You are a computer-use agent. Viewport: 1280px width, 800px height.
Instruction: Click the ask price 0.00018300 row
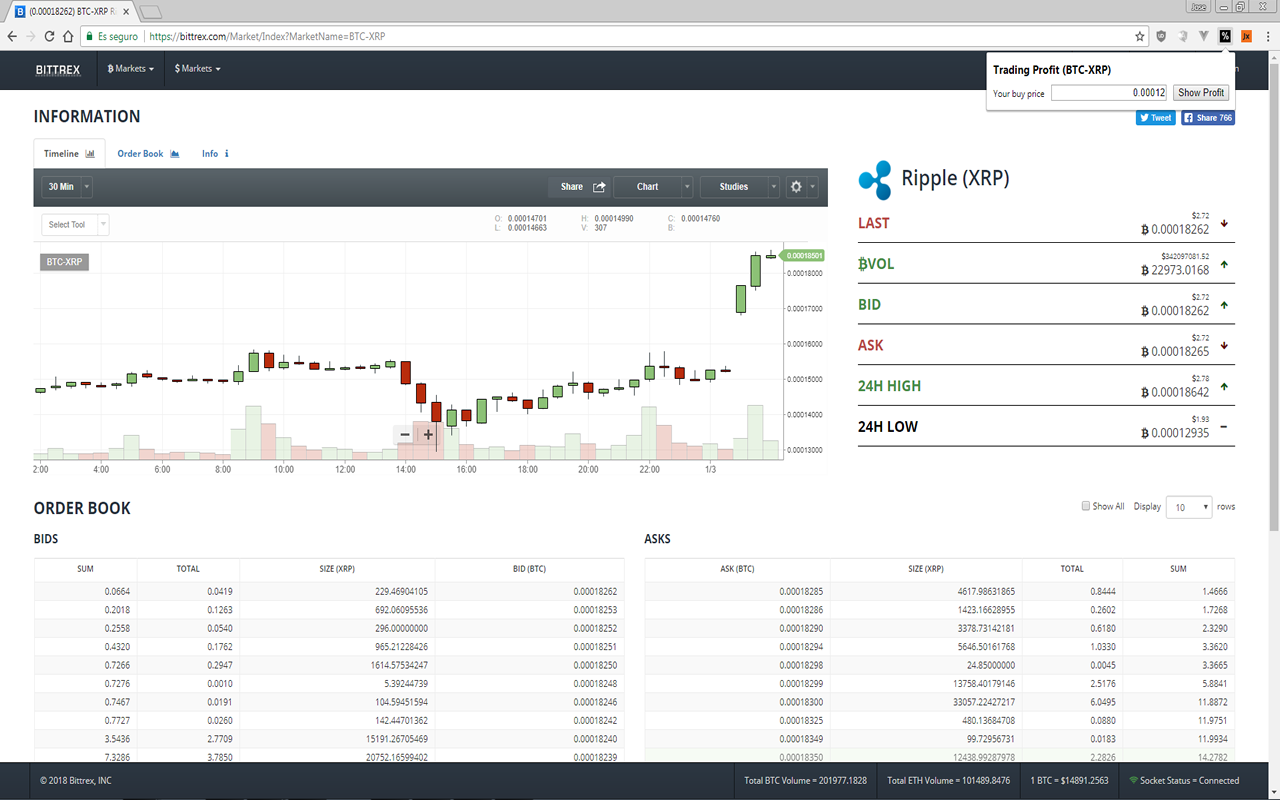[940, 703]
